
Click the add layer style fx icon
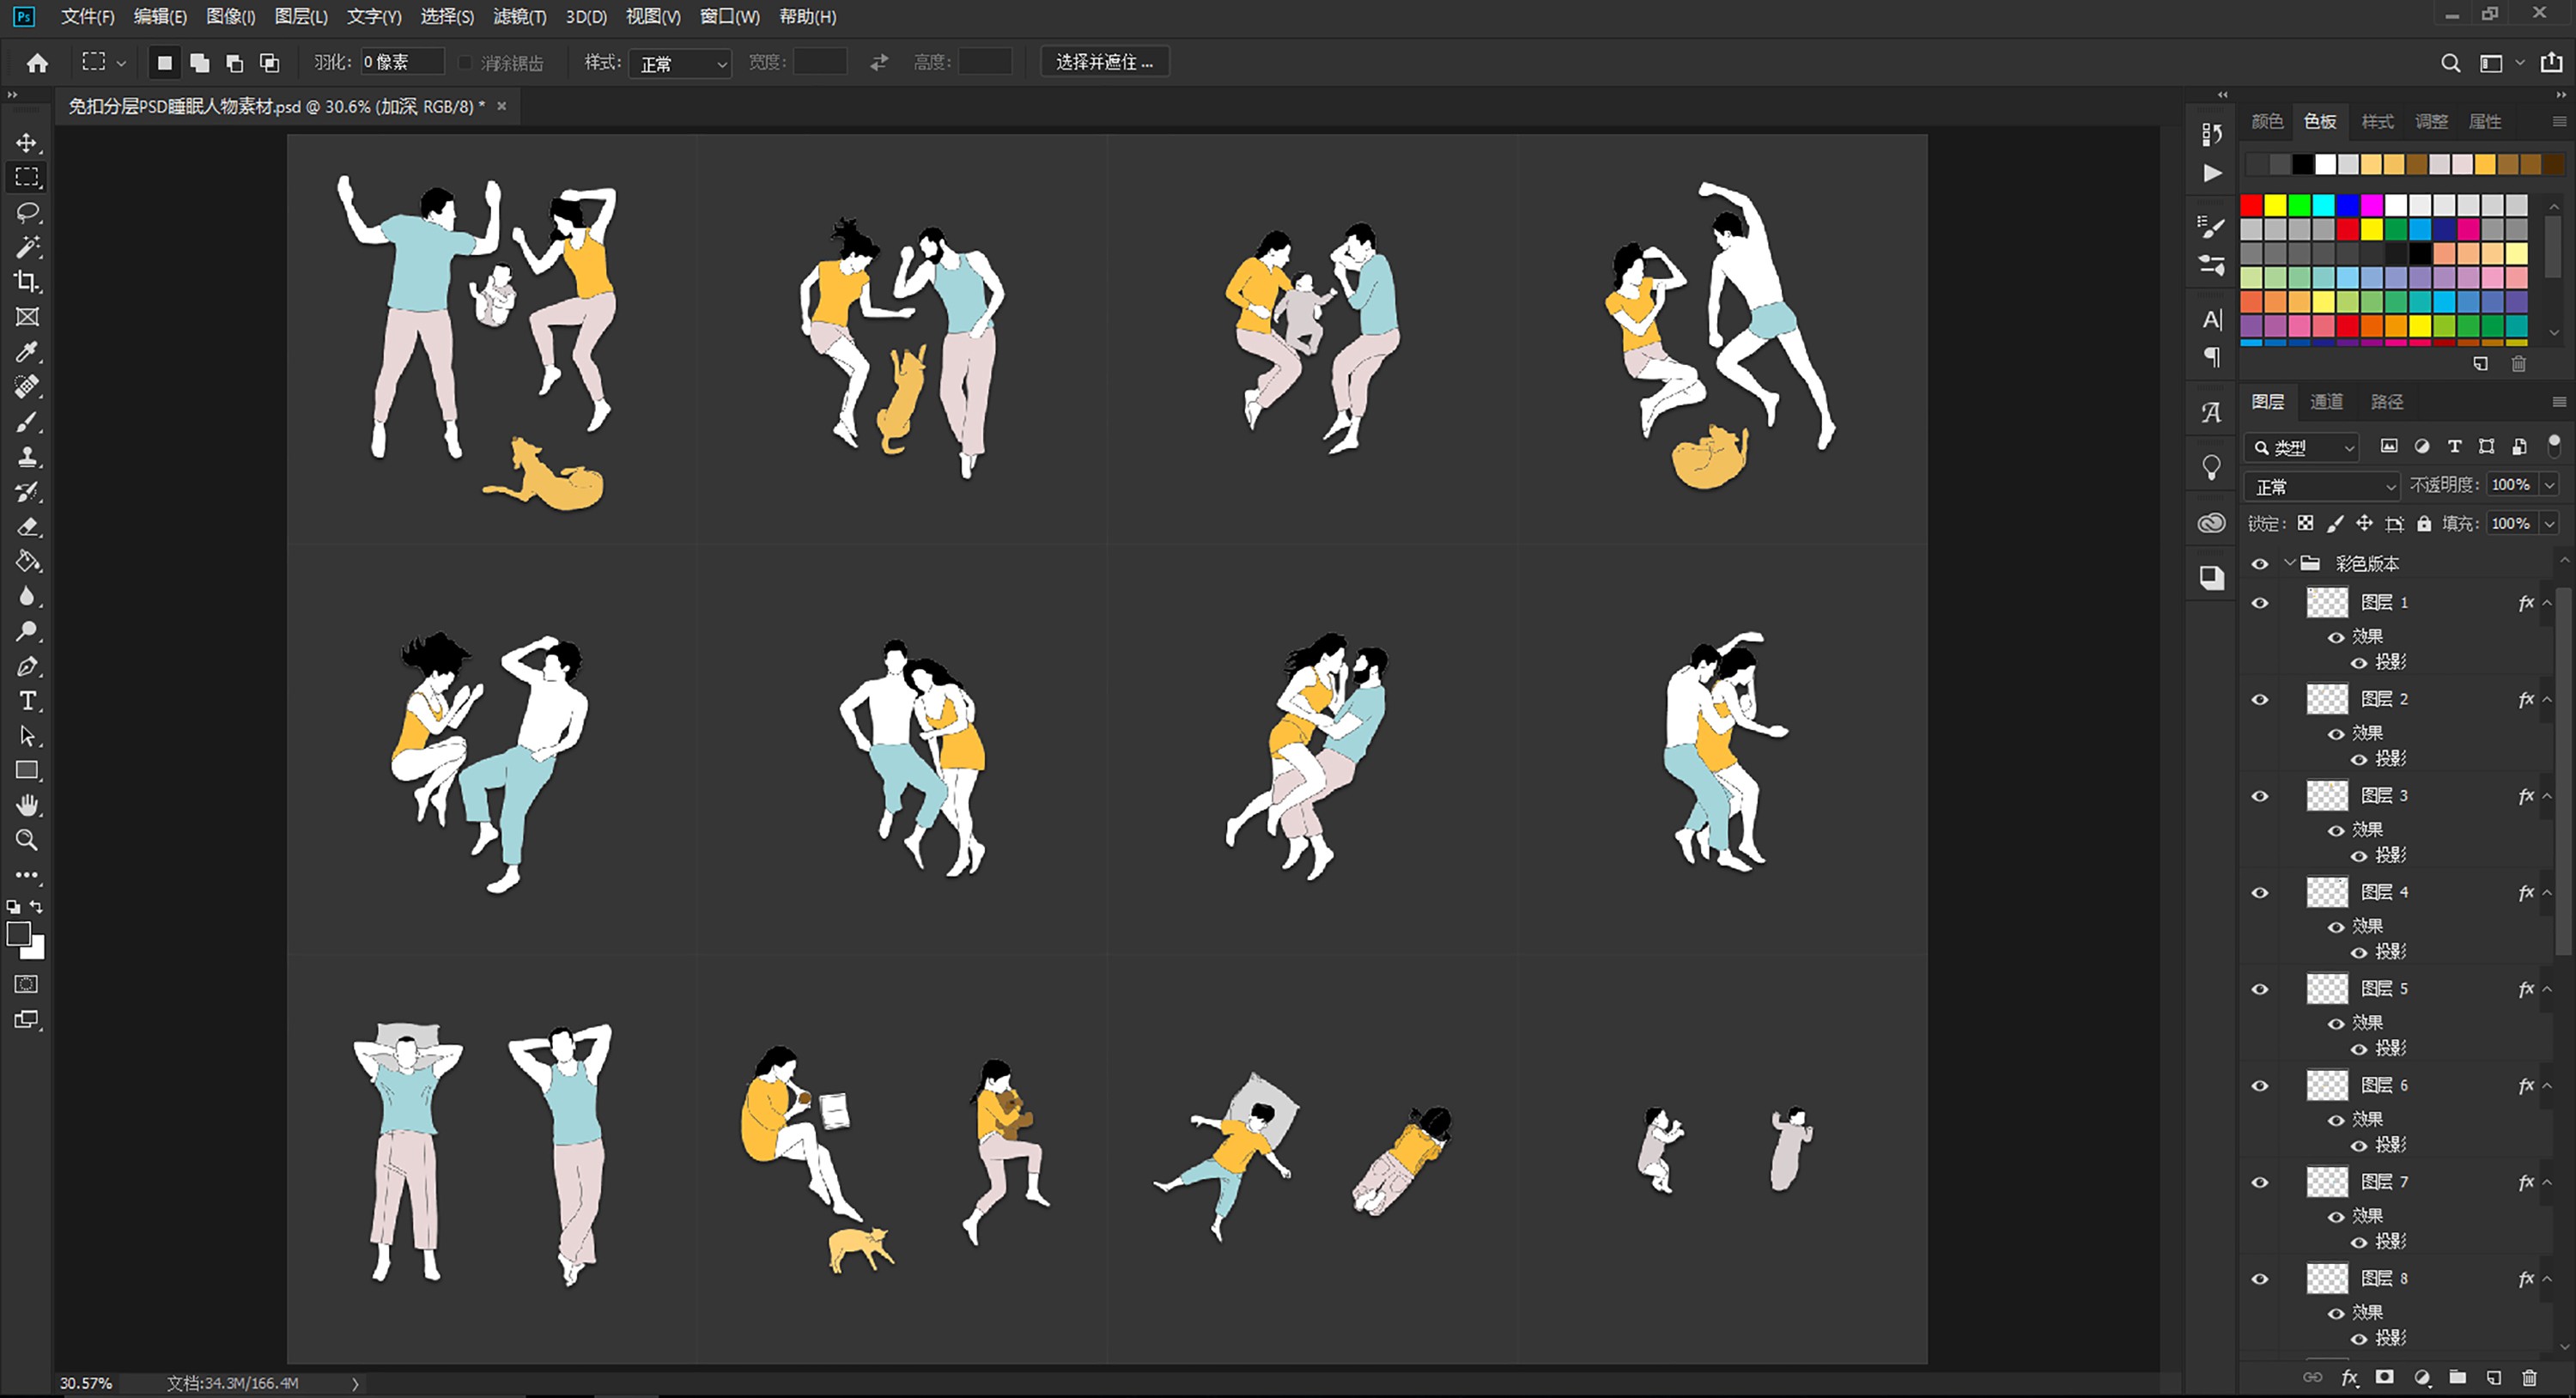(2350, 1378)
